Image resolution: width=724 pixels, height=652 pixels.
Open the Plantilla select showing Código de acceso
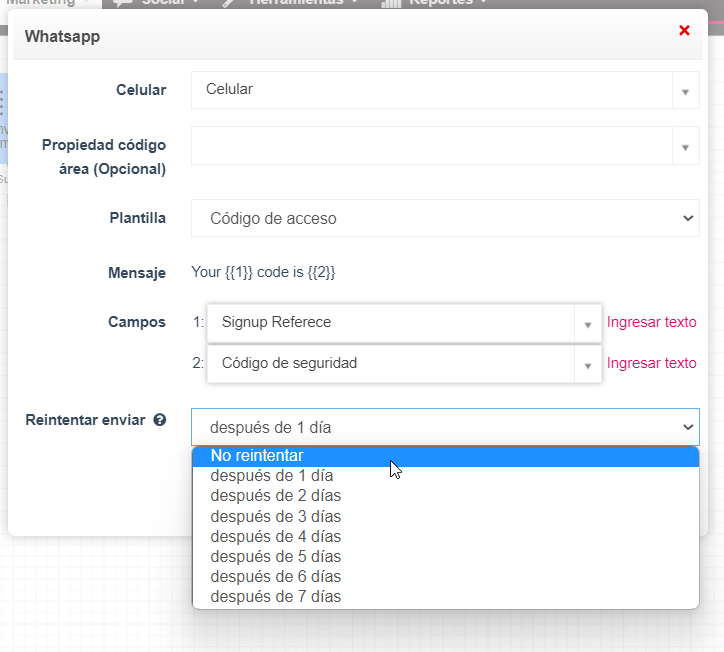[445, 218]
